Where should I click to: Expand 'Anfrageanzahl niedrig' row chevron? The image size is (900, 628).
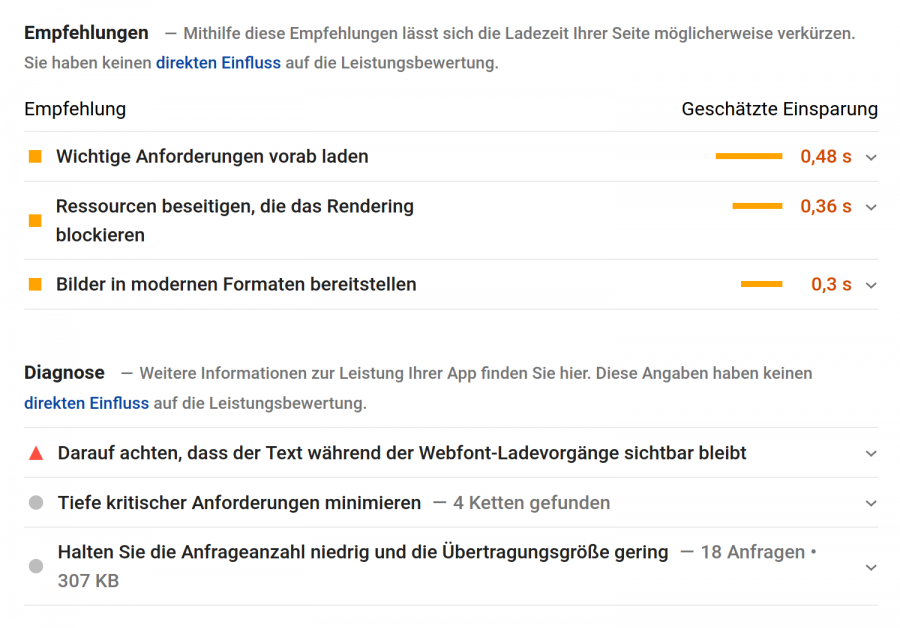[x=871, y=567]
